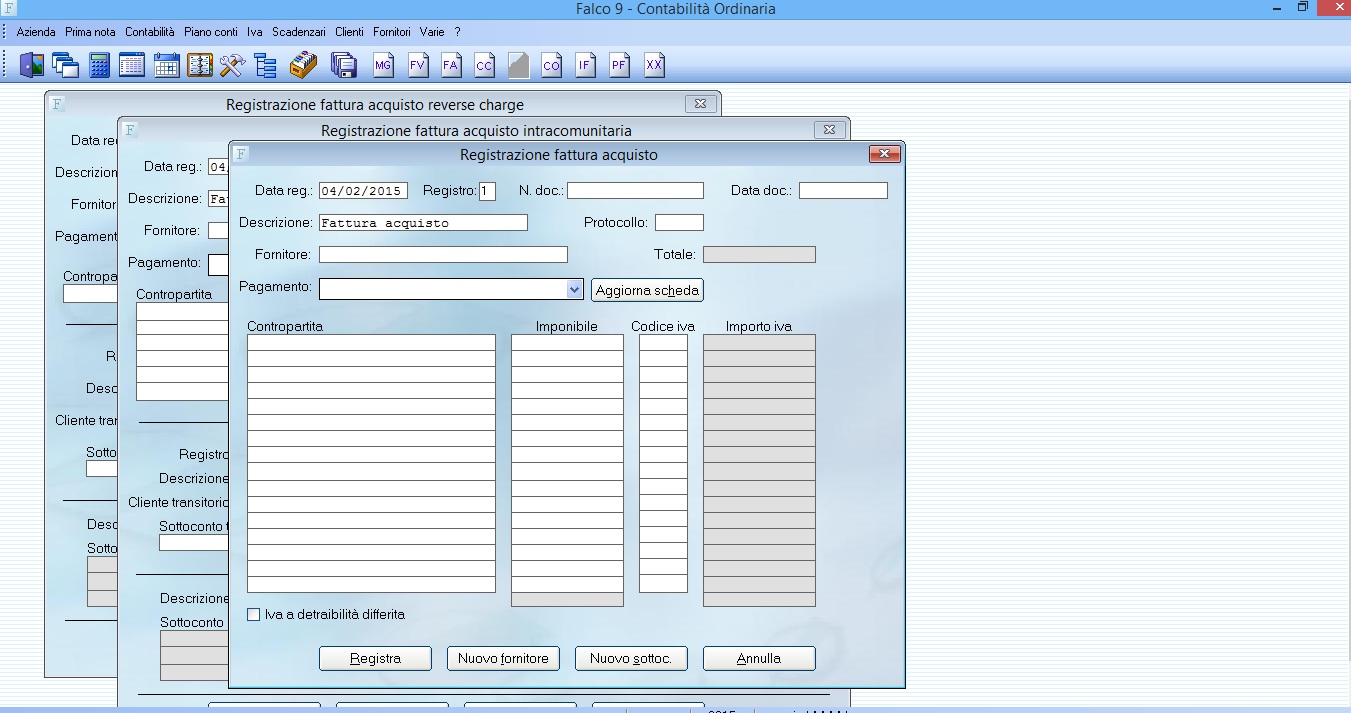Open the Fornitori menu

coord(392,32)
